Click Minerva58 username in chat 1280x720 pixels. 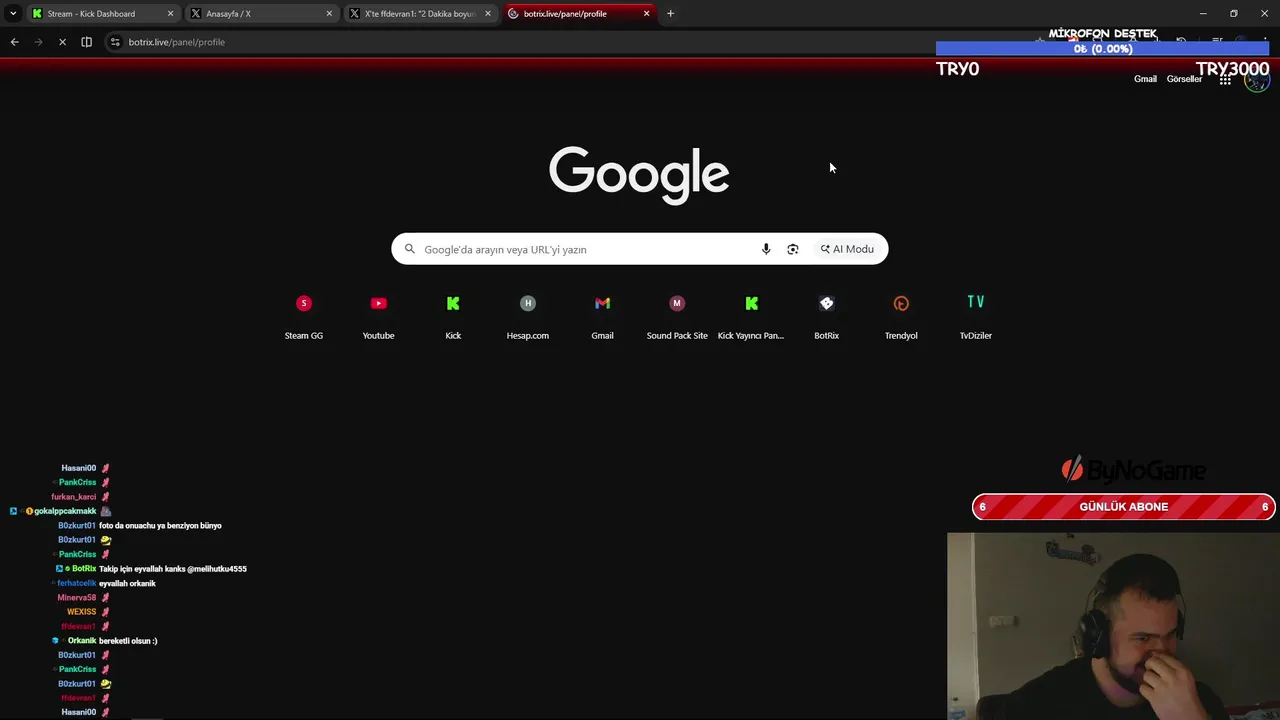77,598
